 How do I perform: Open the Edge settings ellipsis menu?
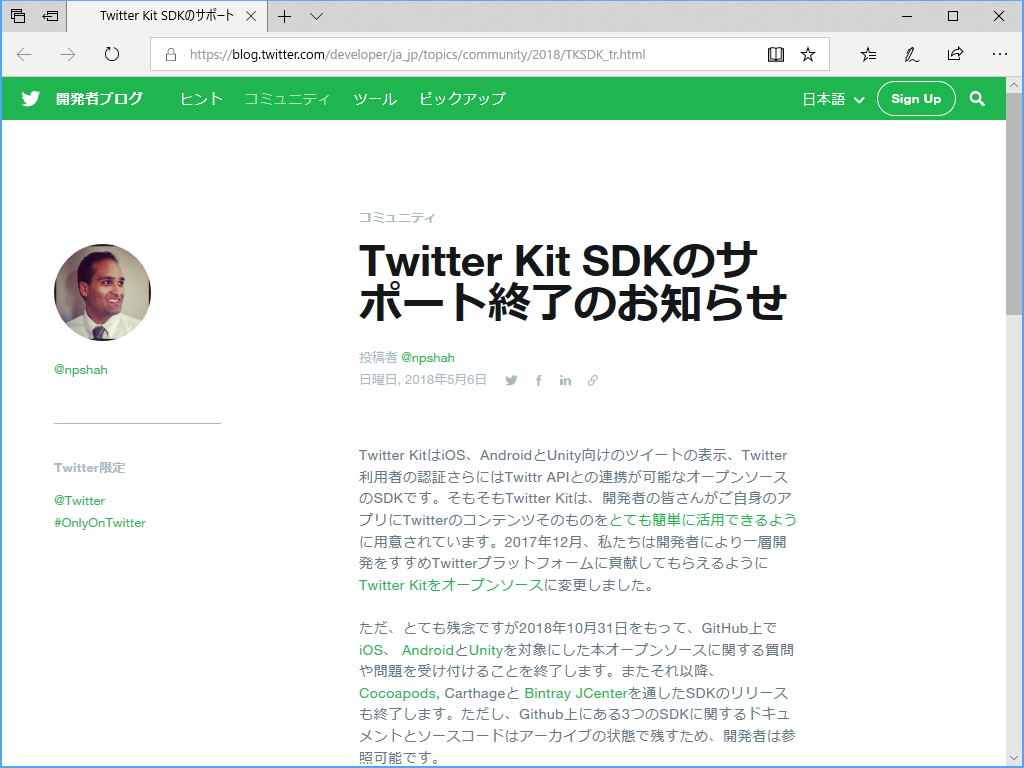click(1000, 54)
